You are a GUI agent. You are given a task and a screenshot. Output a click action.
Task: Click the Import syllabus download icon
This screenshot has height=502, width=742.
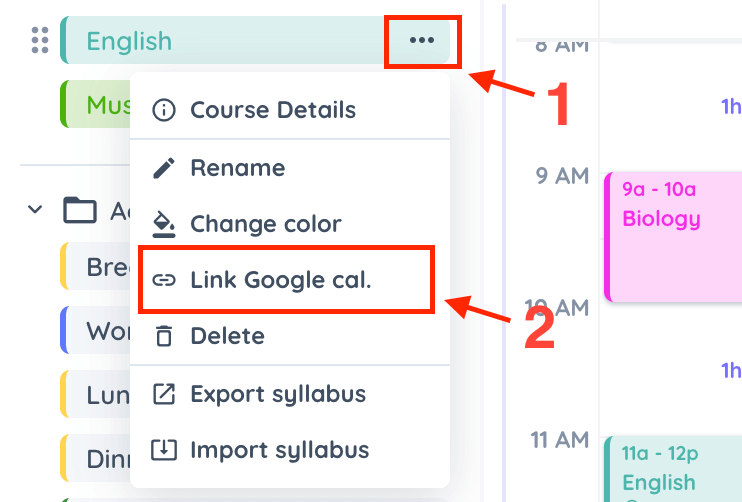[164, 450]
